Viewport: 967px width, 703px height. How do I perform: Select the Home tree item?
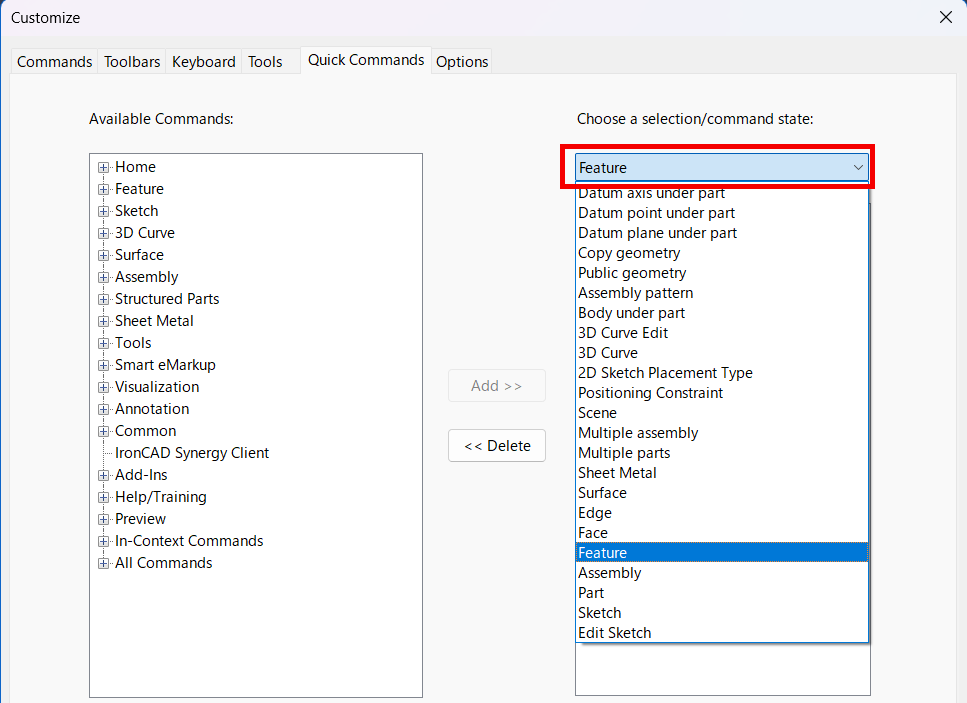pyautogui.click(x=135, y=166)
